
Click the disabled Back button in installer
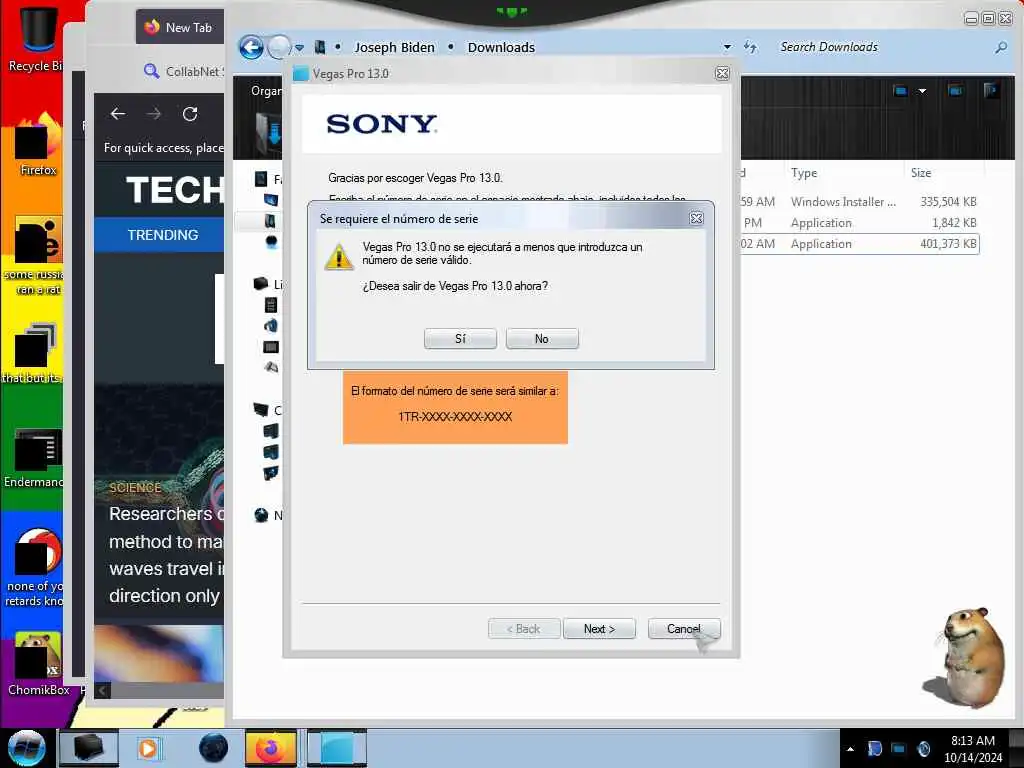(524, 628)
